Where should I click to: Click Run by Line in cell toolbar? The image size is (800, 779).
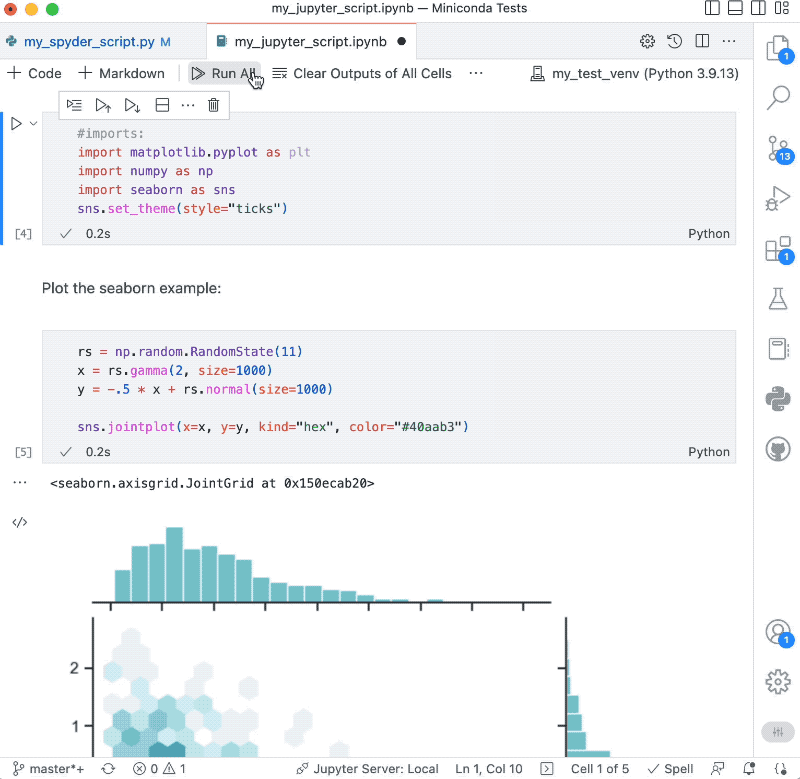pyautogui.click(x=74, y=106)
